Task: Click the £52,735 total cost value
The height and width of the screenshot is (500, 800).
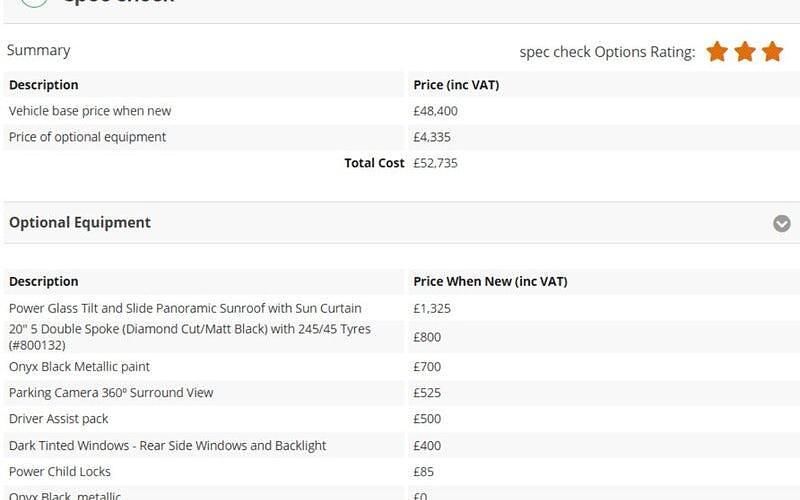Action: coord(435,163)
